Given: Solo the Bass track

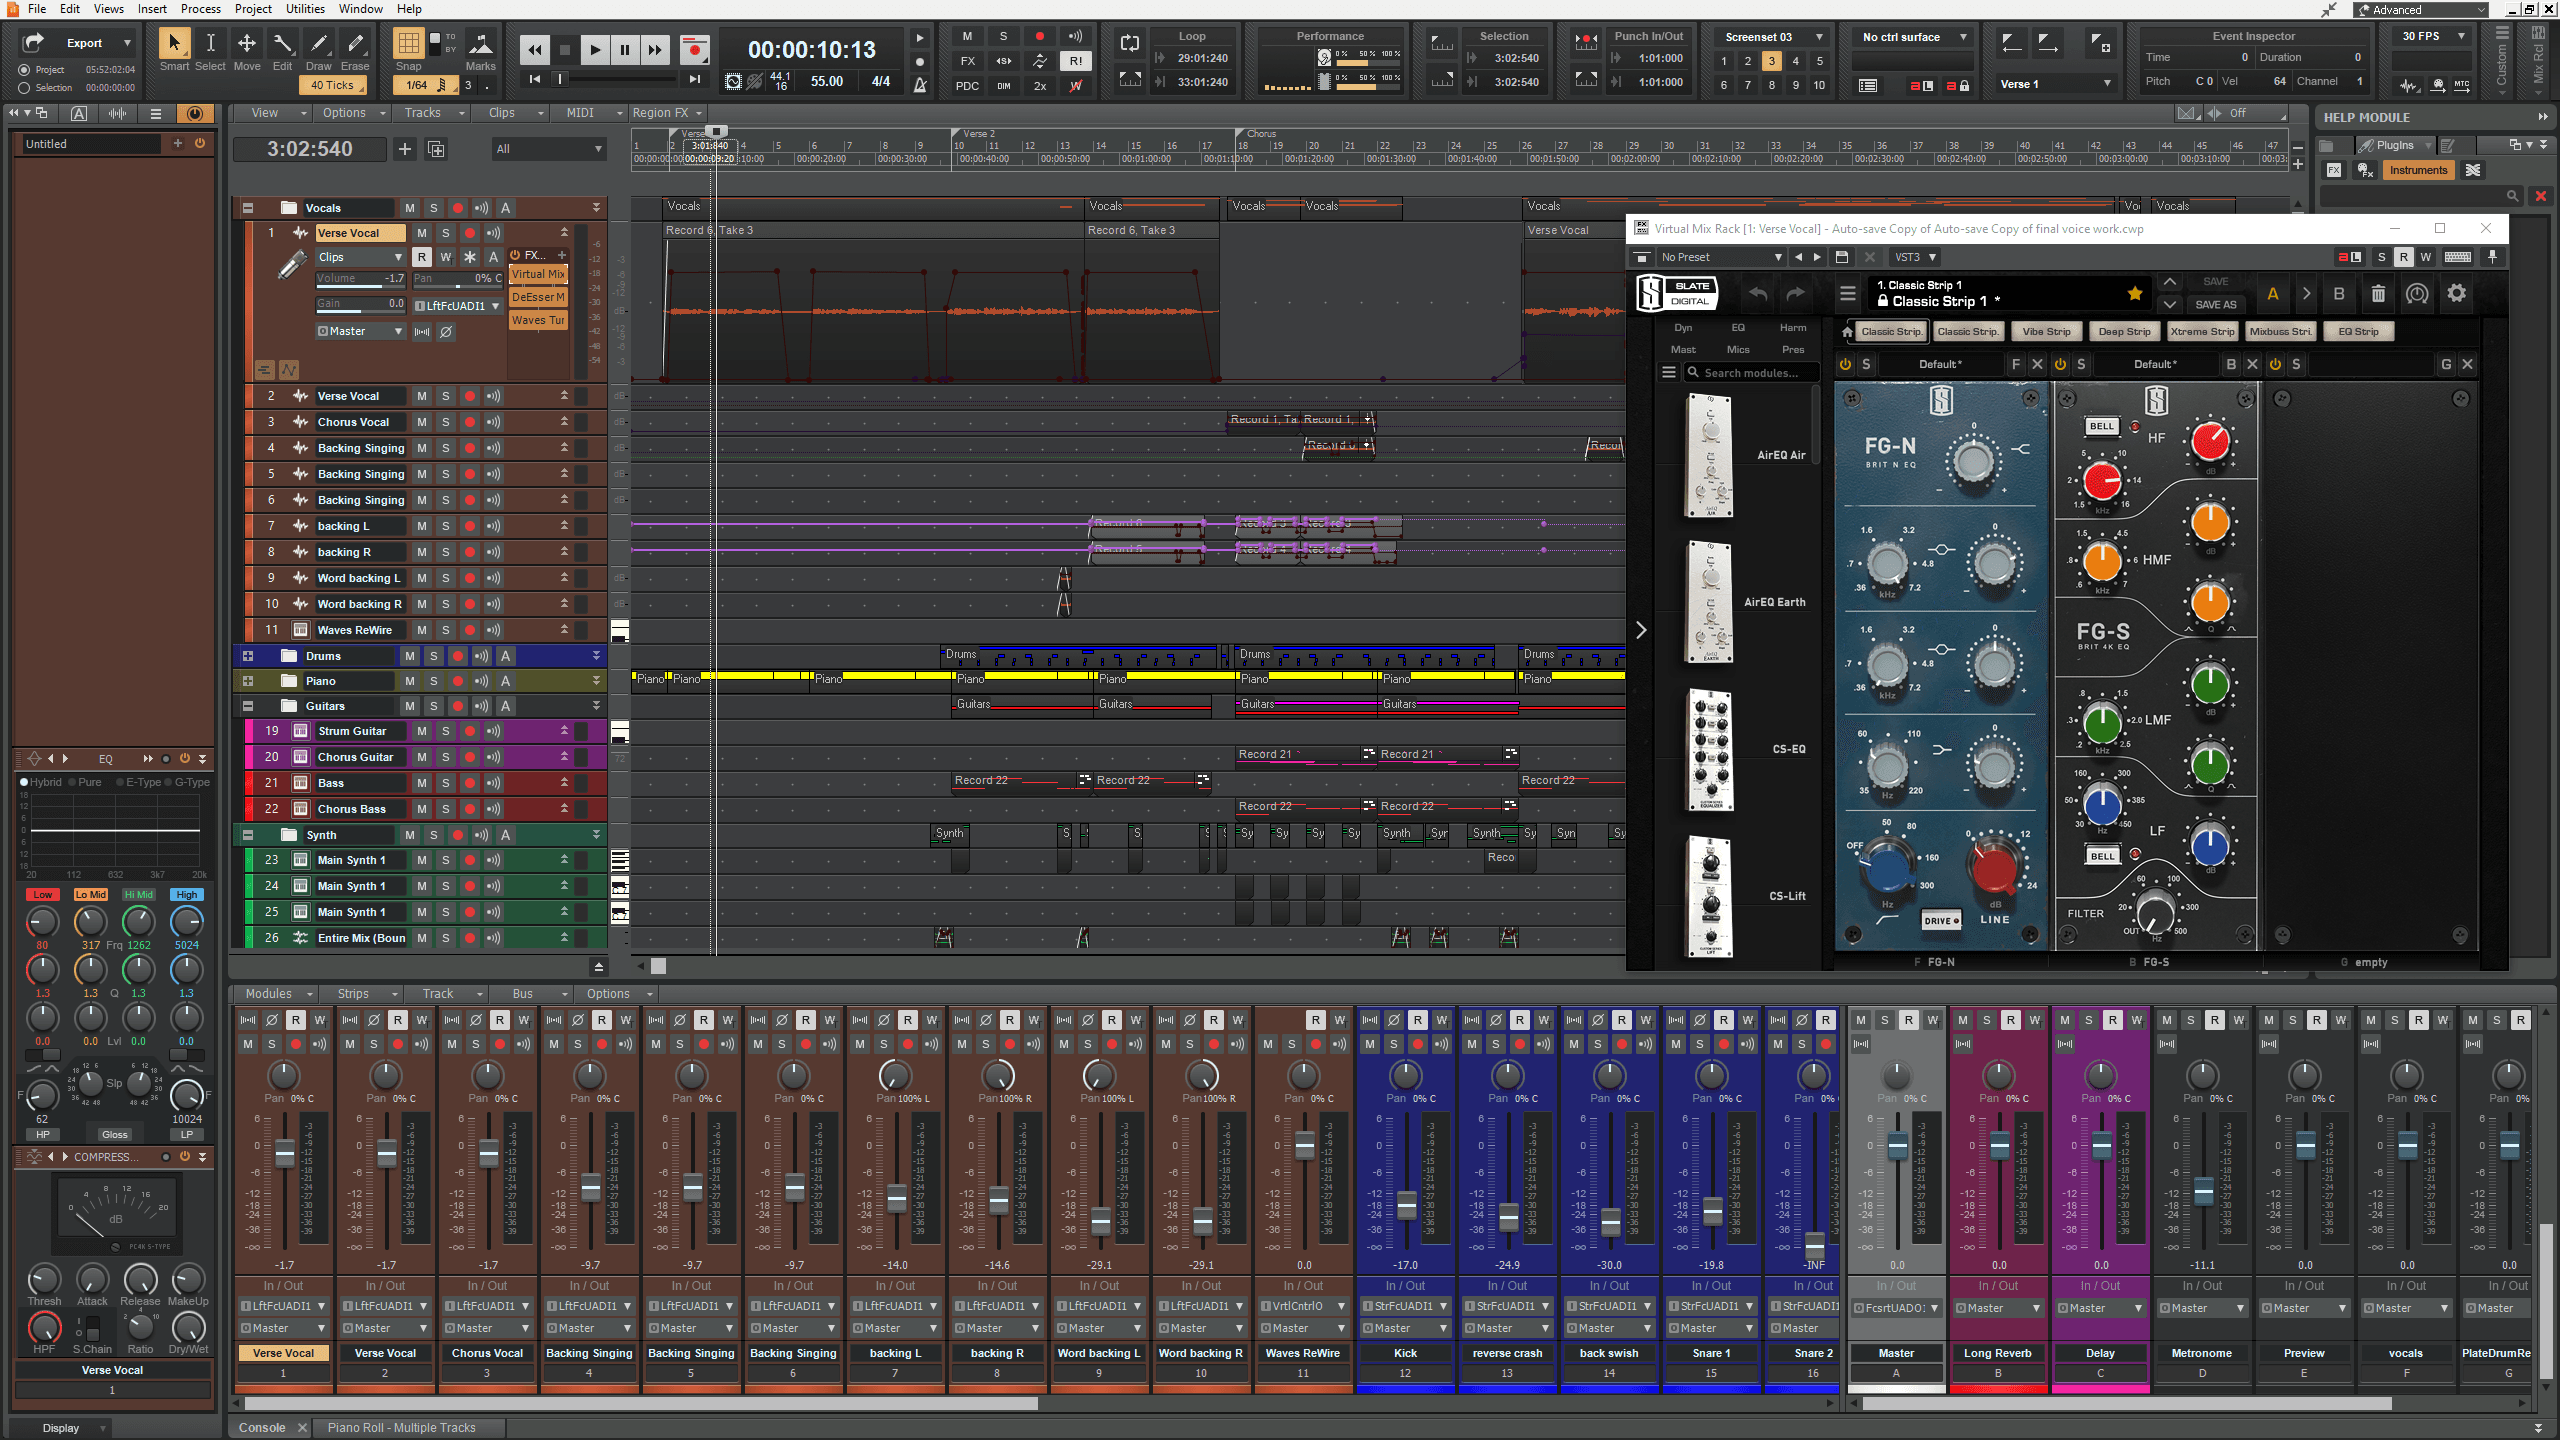Looking at the screenshot, I should click(x=446, y=783).
